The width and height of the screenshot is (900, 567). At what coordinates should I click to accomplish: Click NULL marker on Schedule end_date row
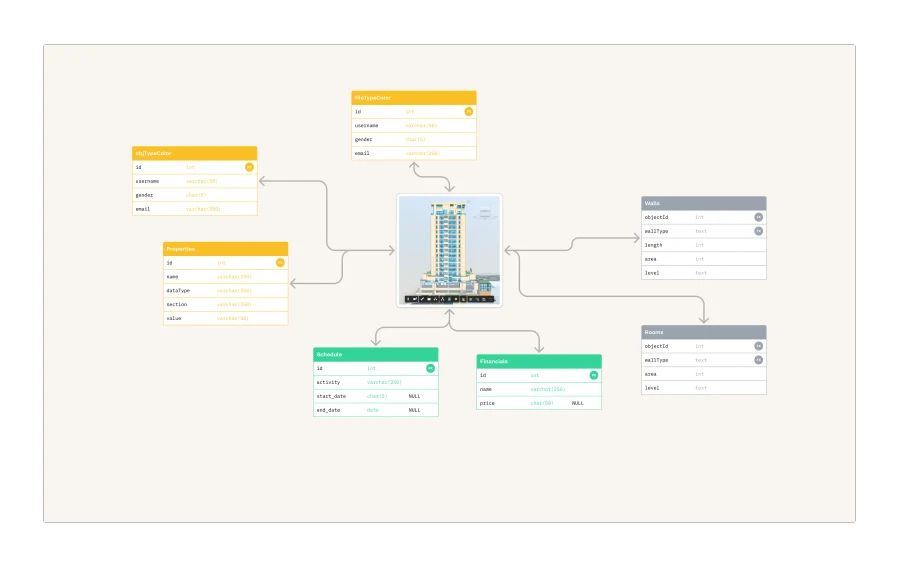click(x=414, y=410)
